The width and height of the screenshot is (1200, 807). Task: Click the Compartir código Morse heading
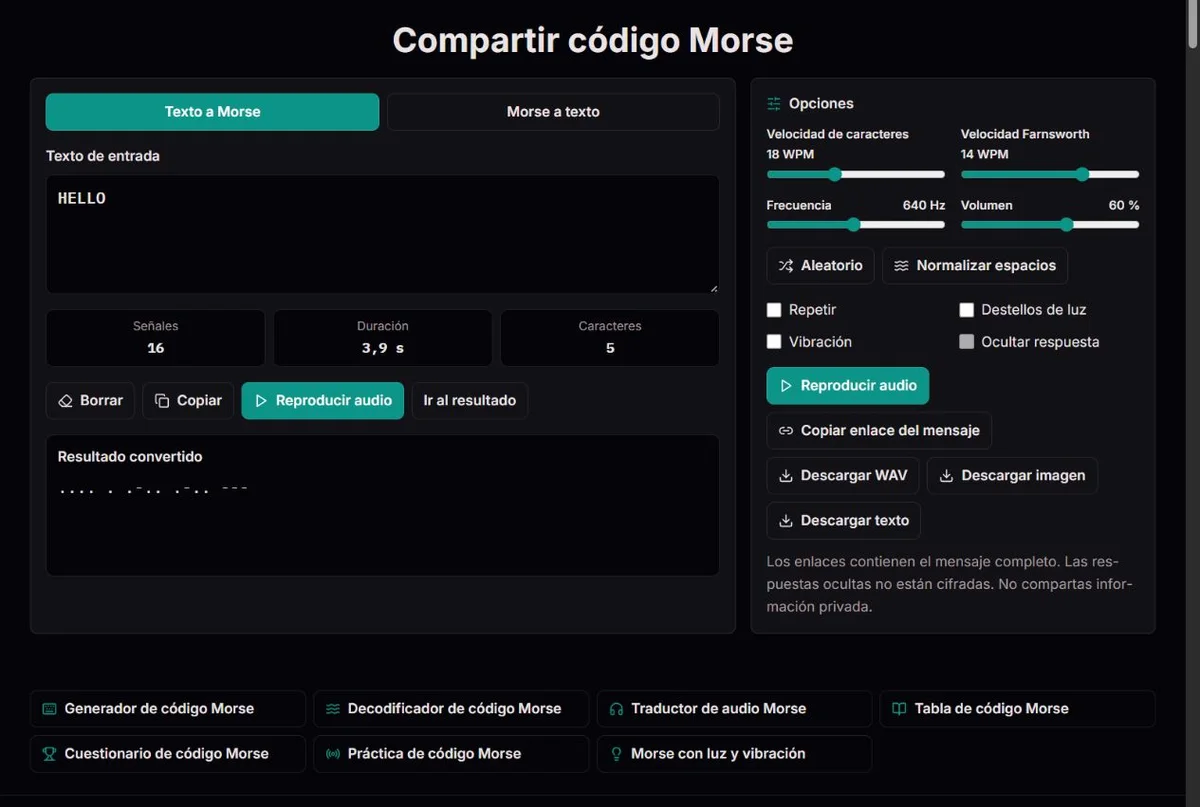tap(593, 40)
